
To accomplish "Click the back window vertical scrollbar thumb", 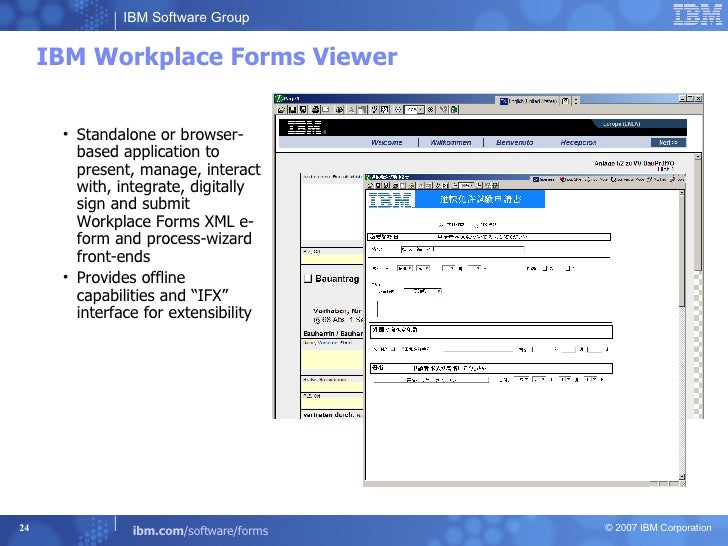I will click(697, 216).
